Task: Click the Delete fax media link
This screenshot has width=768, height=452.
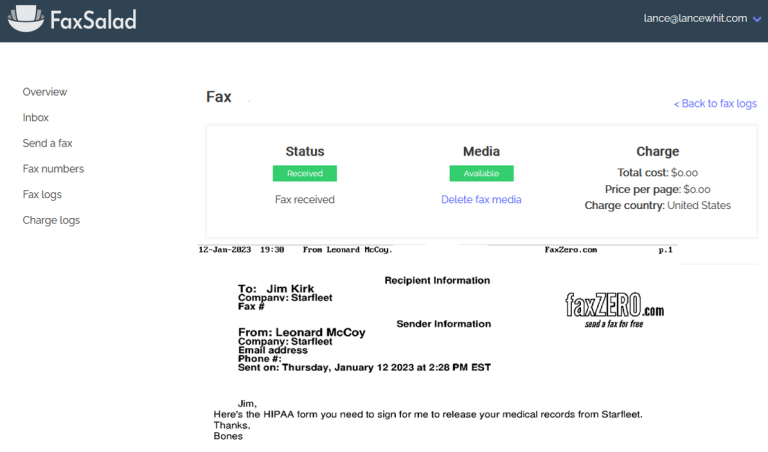Action: 481,199
